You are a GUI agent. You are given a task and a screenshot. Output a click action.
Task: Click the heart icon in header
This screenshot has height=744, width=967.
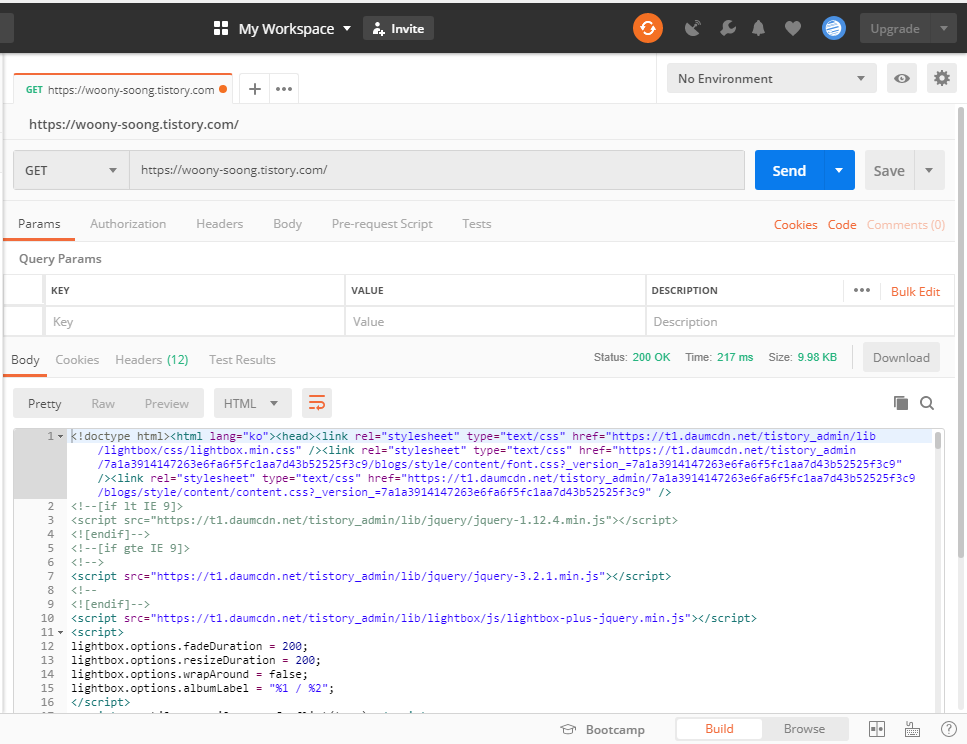792,28
